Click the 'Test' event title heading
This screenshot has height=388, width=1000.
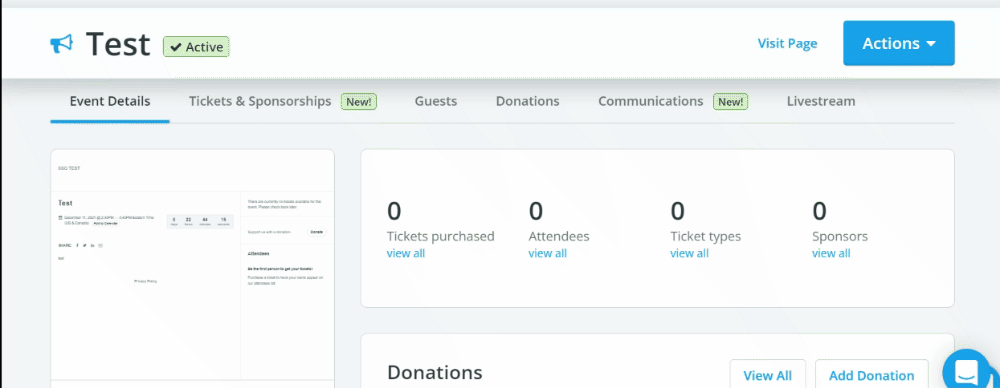(x=118, y=43)
